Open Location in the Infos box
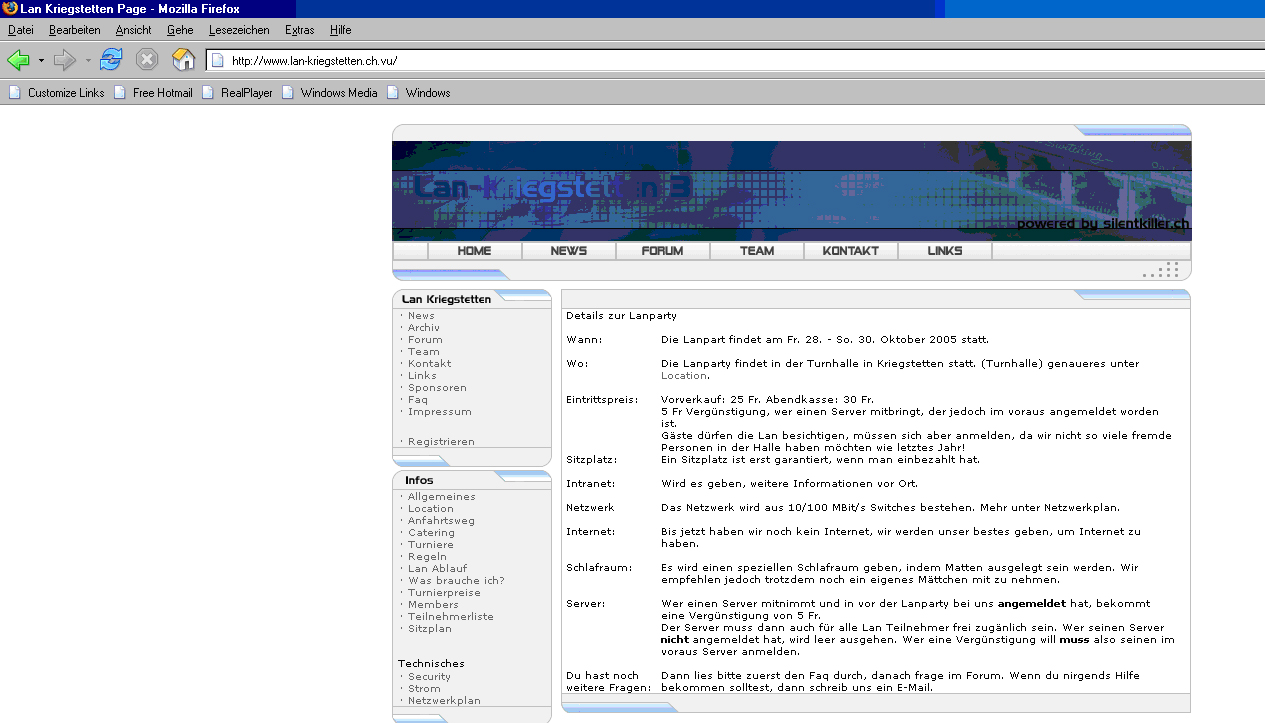1265x723 pixels. 431,509
